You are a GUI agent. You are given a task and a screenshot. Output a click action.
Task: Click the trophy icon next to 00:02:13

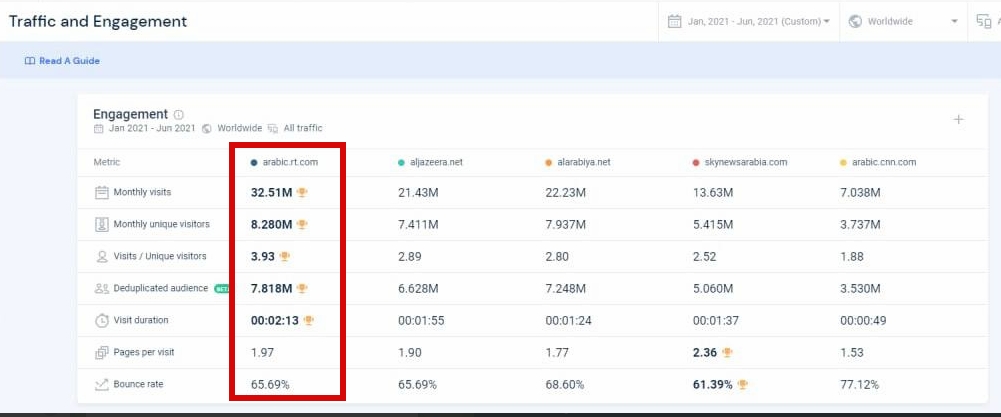[x=308, y=321]
